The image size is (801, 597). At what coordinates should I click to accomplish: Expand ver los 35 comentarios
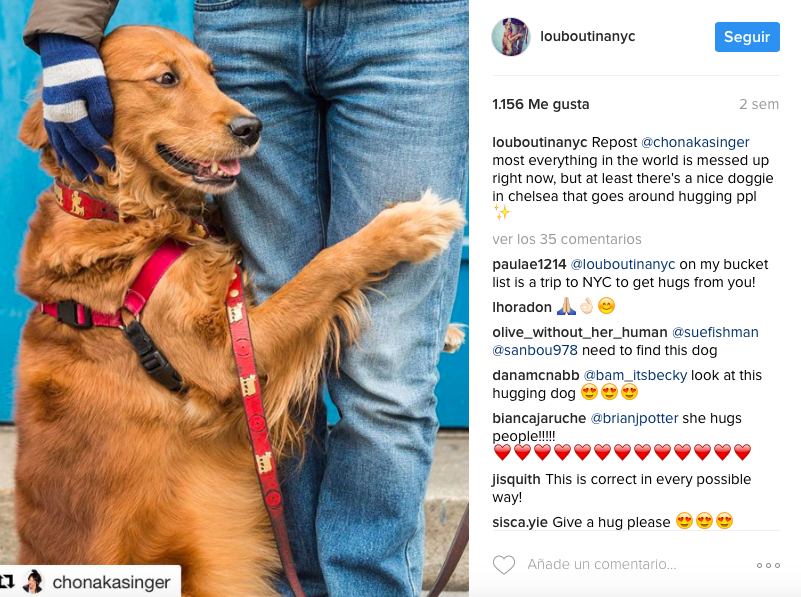coord(567,239)
